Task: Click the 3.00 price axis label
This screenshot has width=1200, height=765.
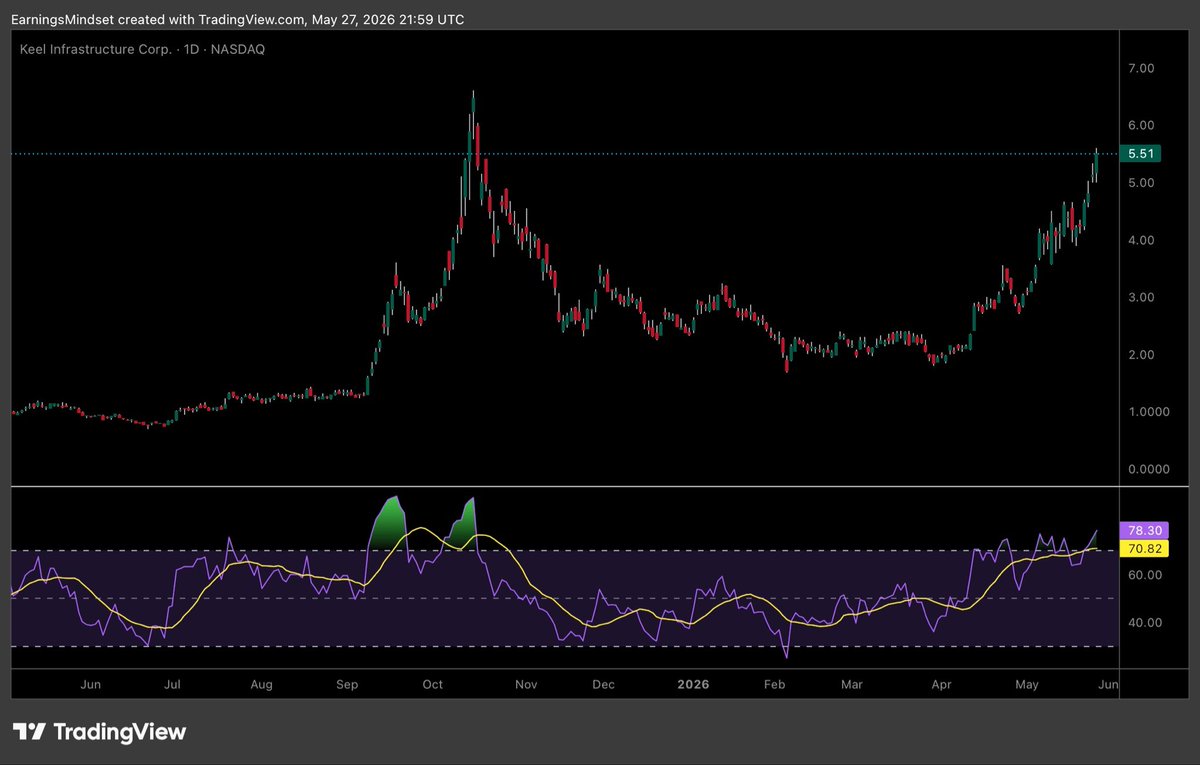Action: pos(1141,298)
